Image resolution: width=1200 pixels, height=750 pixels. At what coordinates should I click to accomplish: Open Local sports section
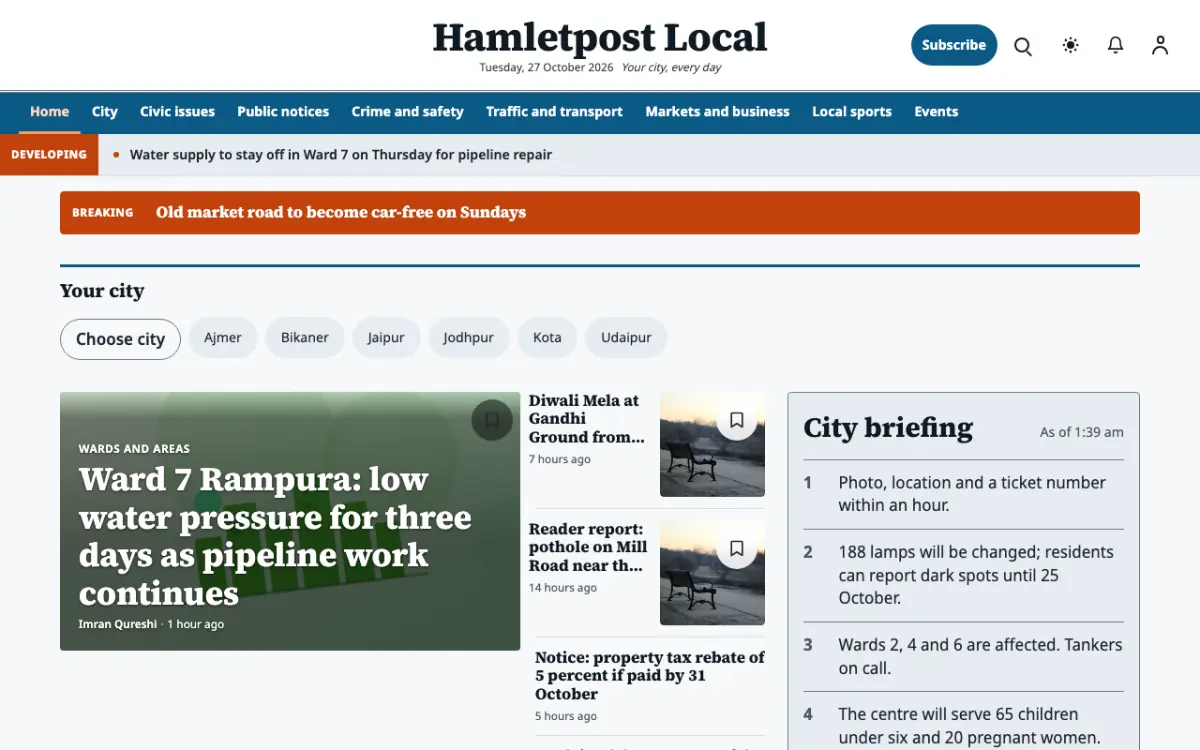852,112
